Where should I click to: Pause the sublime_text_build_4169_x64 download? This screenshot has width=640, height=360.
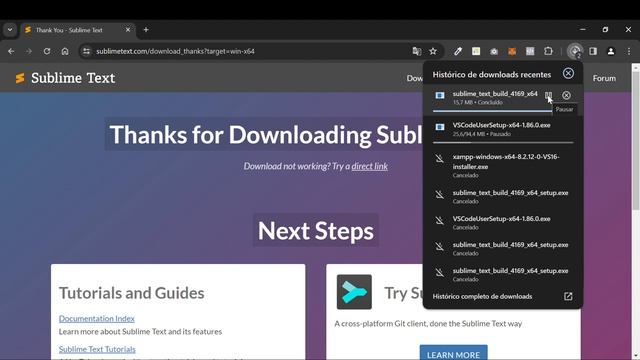549,96
